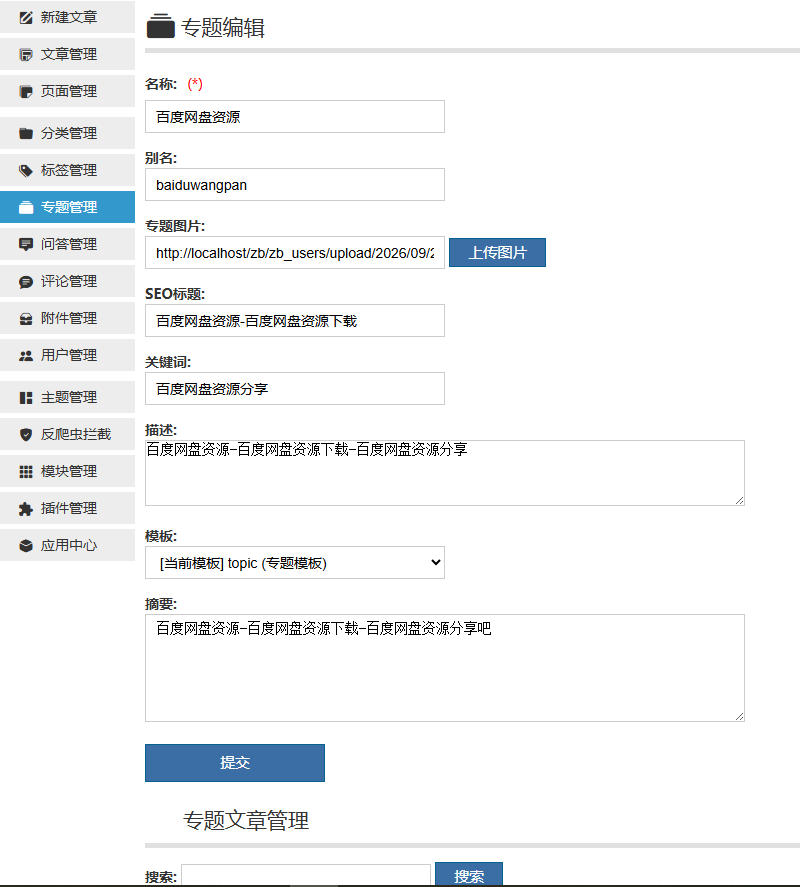The width and height of the screenshot is (800, 887).
Task: Click the 新建文章 pencil icon
Action: click(x=26, y=18)
